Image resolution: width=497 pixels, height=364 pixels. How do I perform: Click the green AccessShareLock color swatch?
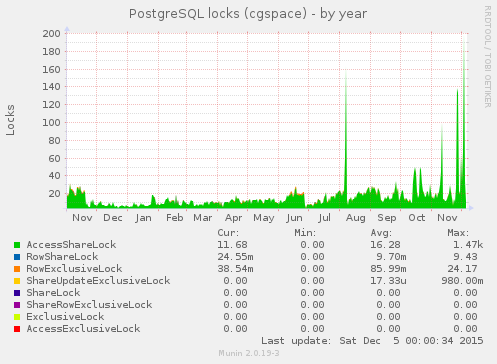pyautogui.click(x=17, y=245)
